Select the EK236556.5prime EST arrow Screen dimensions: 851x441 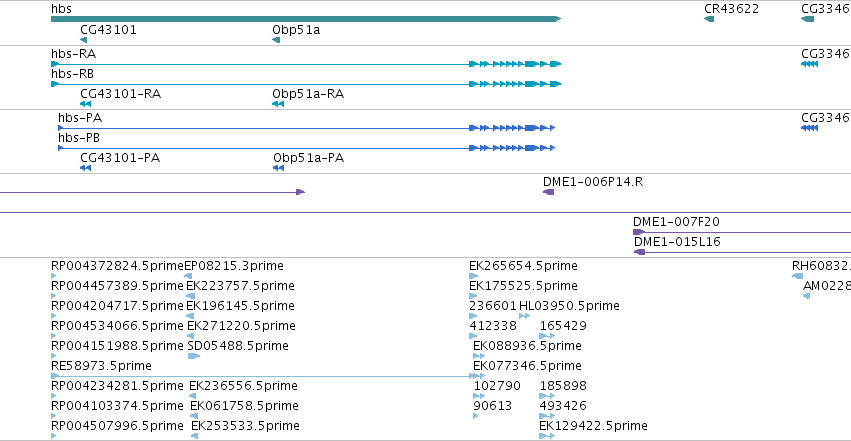(192, 397)
